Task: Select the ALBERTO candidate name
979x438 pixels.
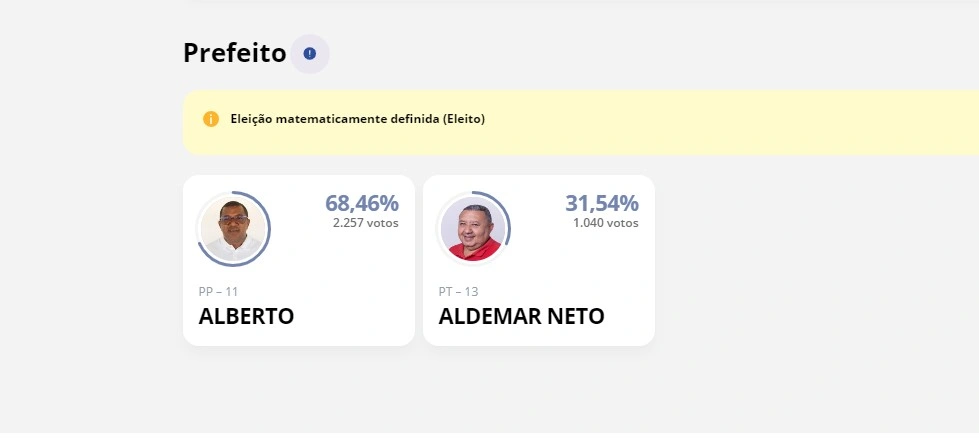Action: click(x=246, y=316)
